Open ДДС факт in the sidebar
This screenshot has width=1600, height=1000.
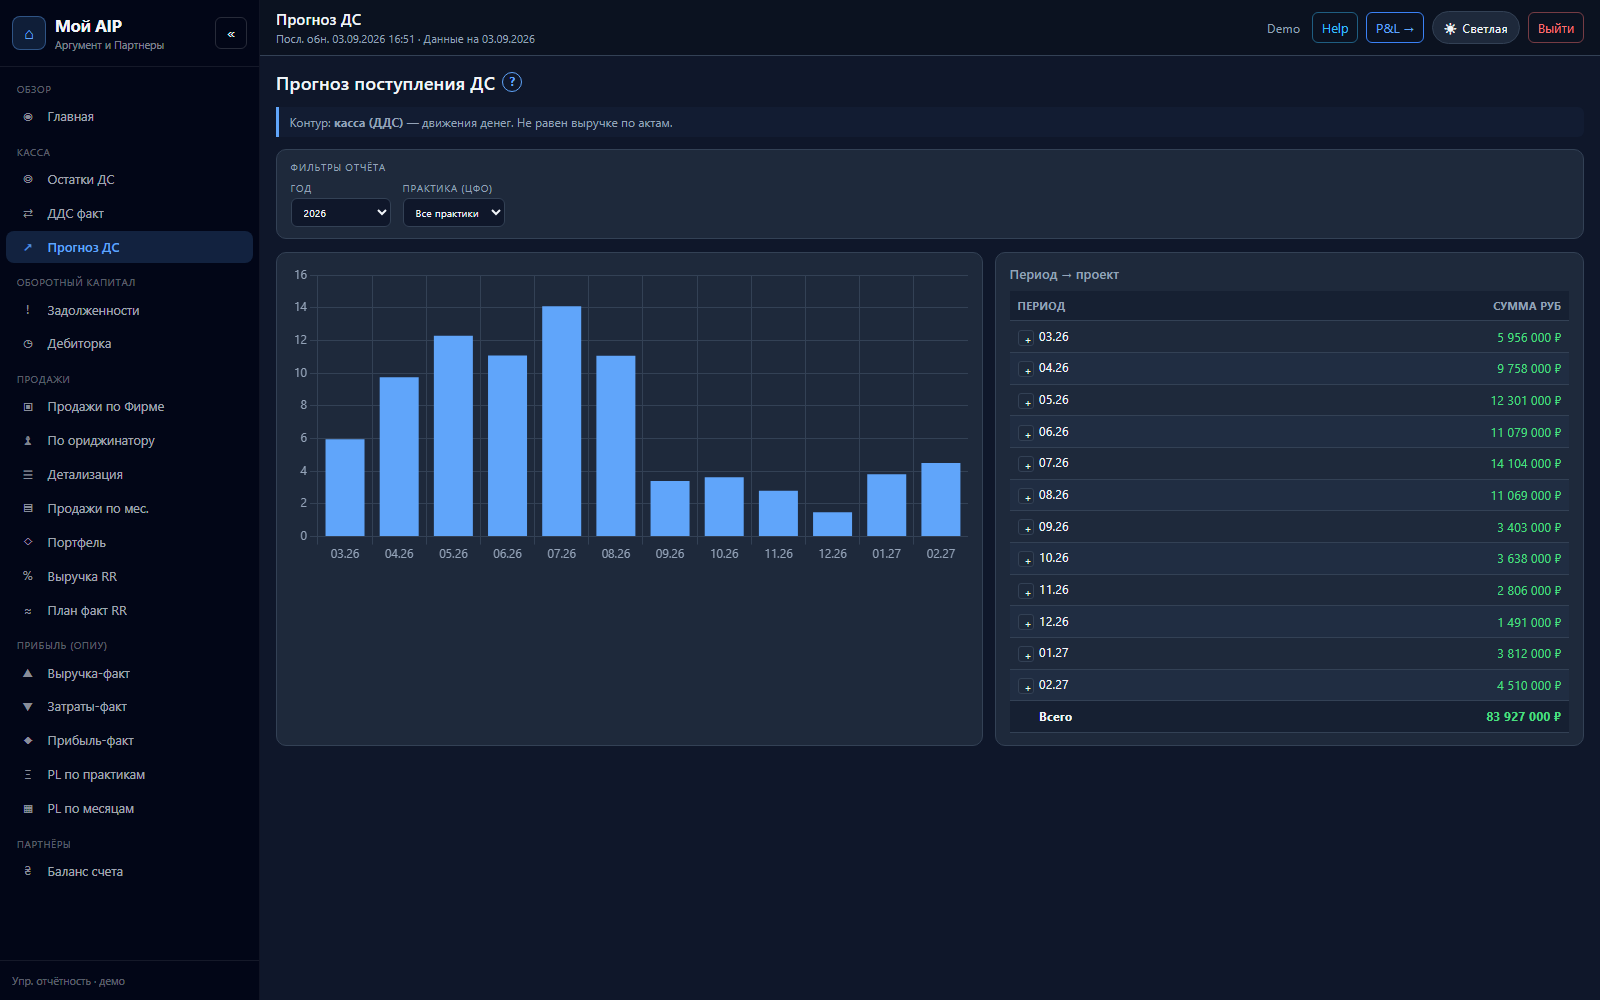129,214
